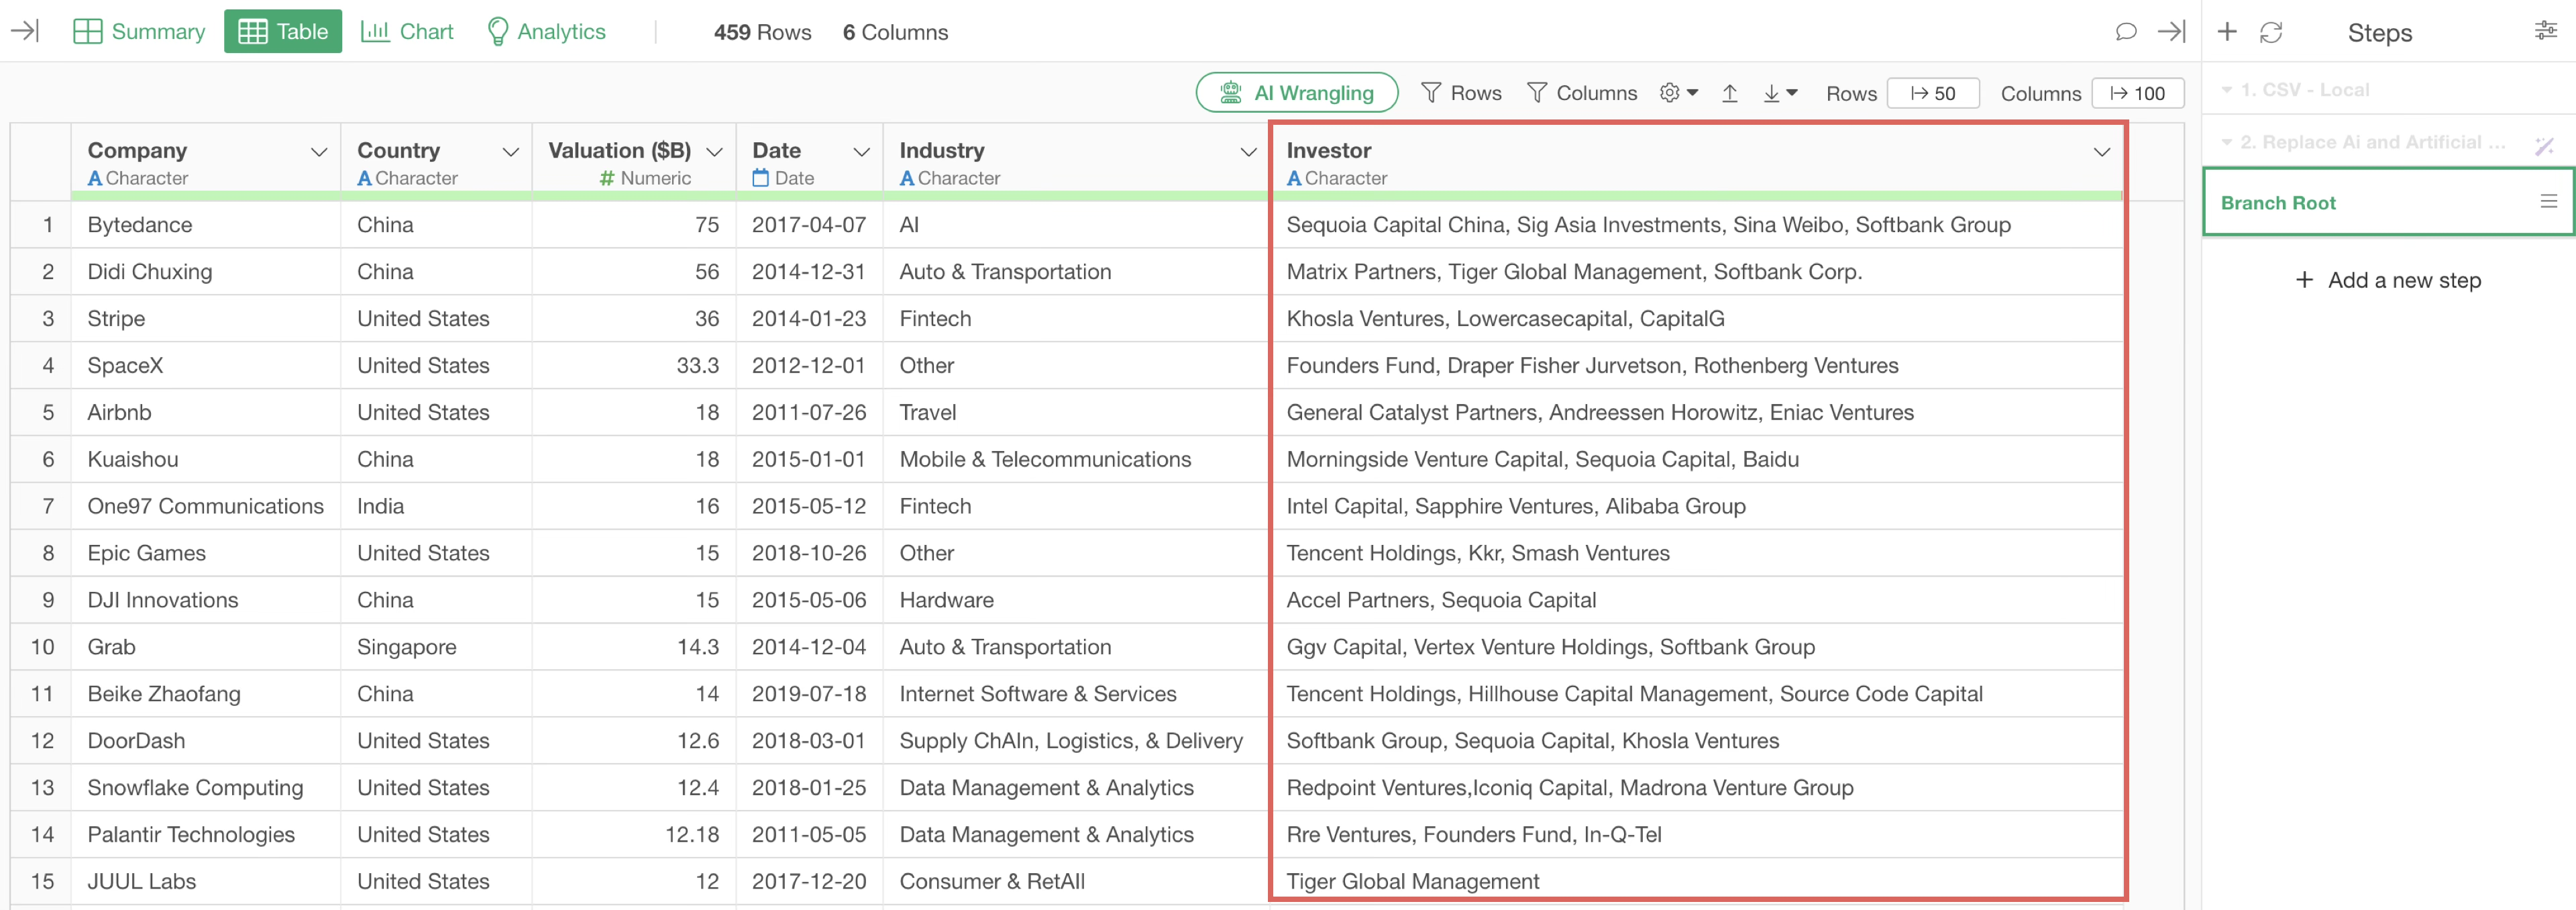Image resolution: width=2576 pixels, height=910 pixels.
Task: Select the SpaceX company cell
Action: 206,366
